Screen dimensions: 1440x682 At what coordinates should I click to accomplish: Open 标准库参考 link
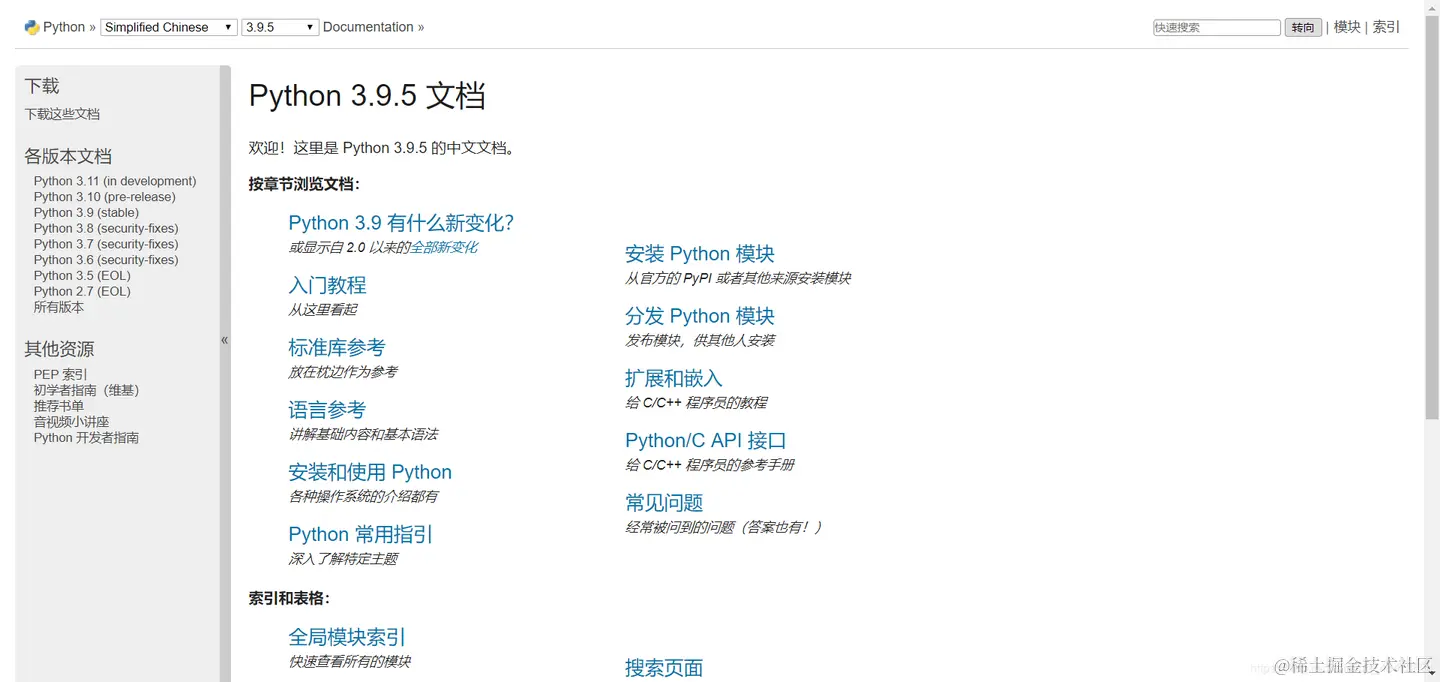coord(337,347)
